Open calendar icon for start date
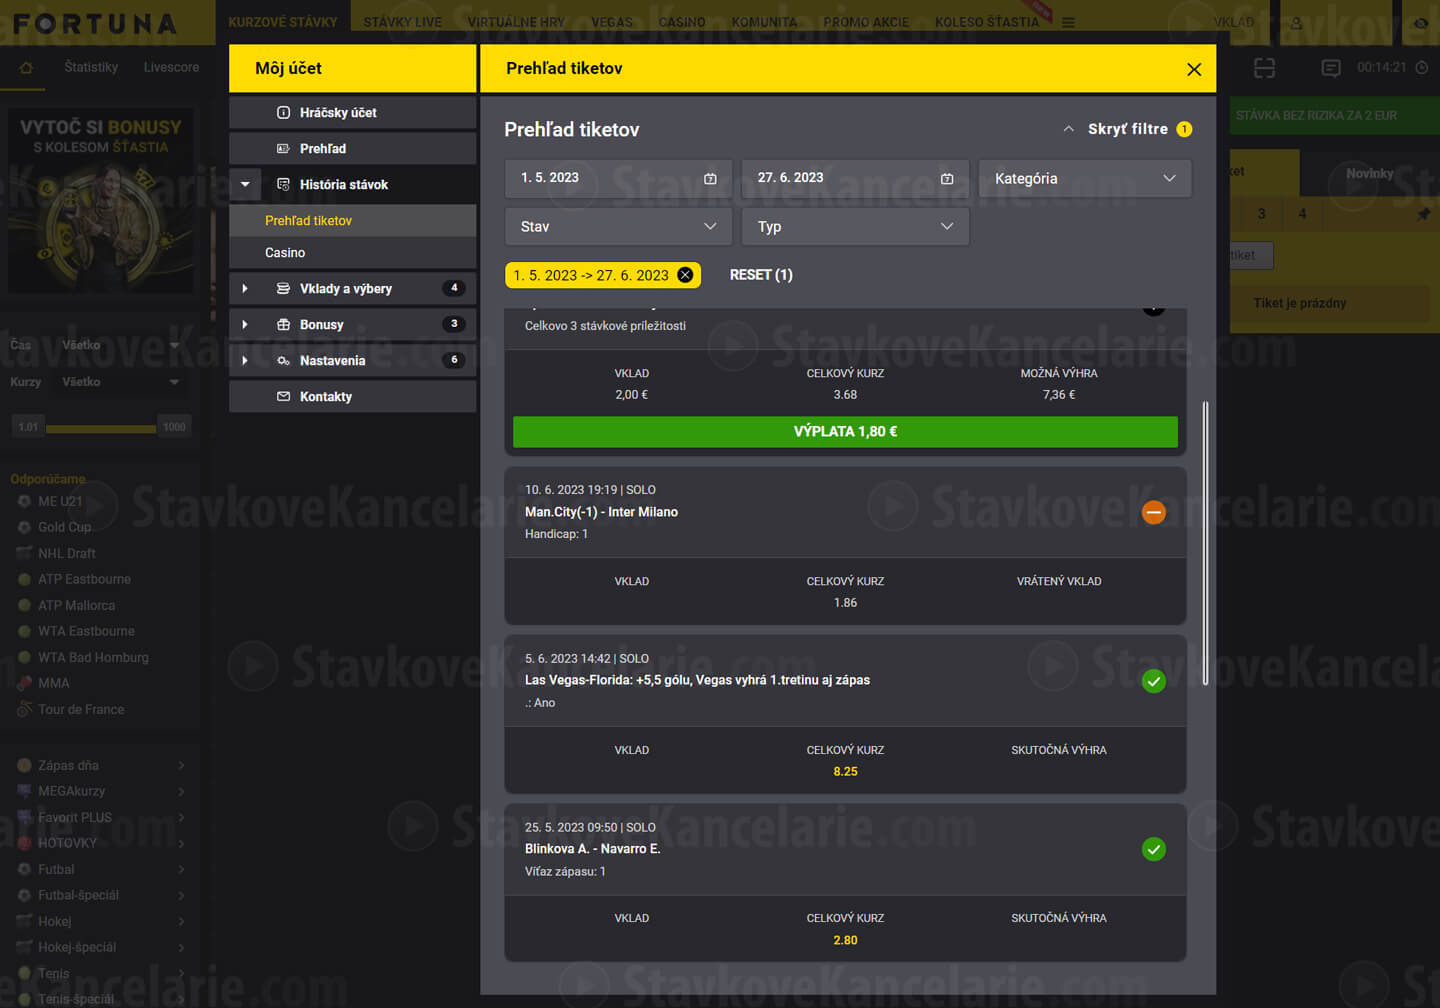This screenshot has width=1440, height=1008. (710, 179)
